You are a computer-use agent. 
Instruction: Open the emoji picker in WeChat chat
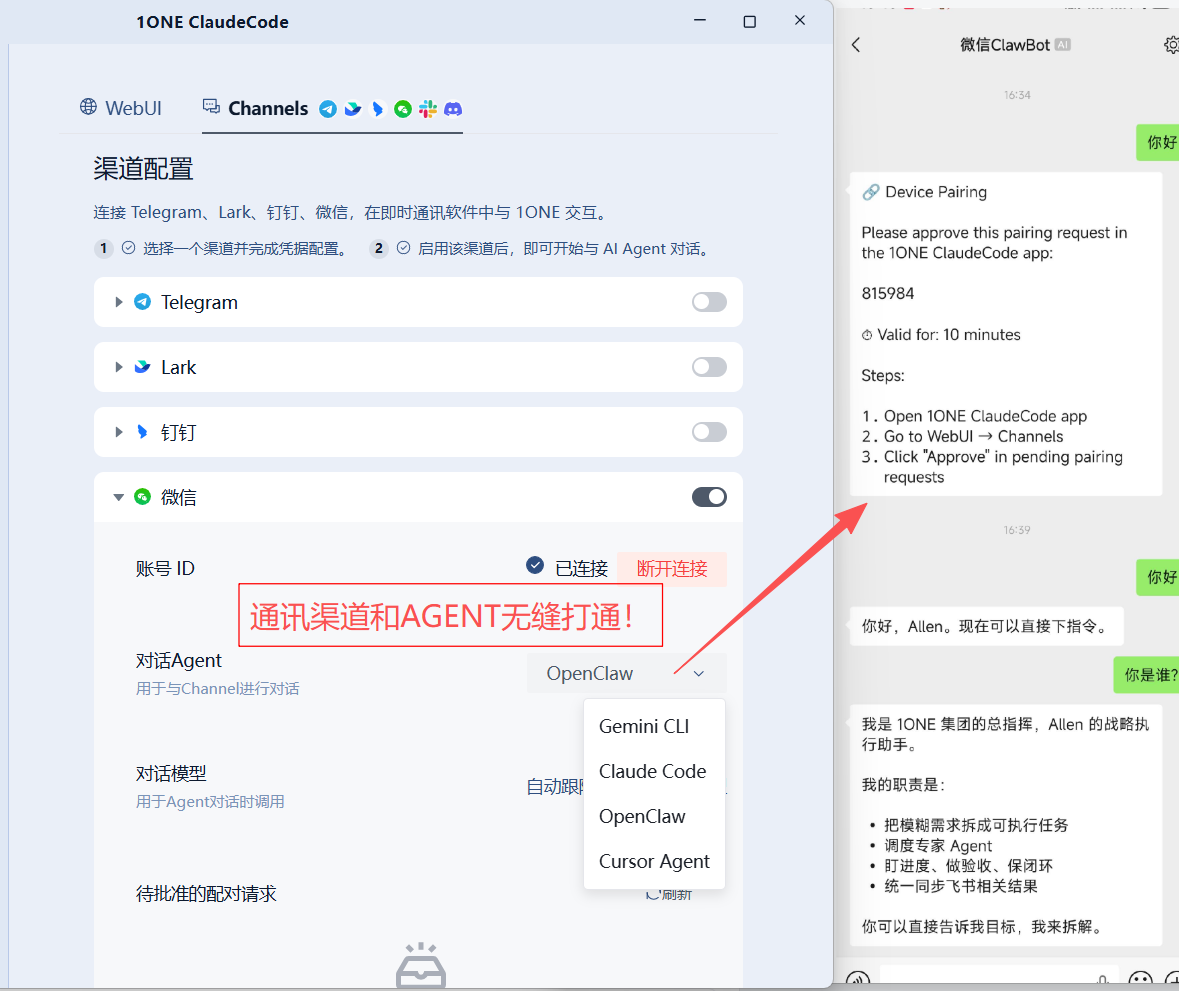click(x=1140, y=980)
